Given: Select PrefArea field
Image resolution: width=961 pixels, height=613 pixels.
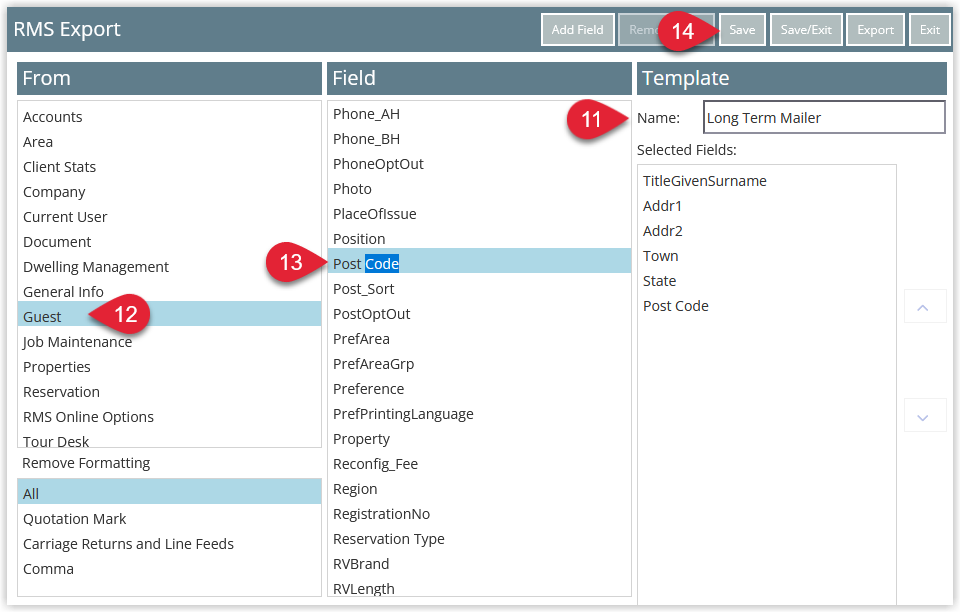Looking at the screenshot, I should [479, 339].
